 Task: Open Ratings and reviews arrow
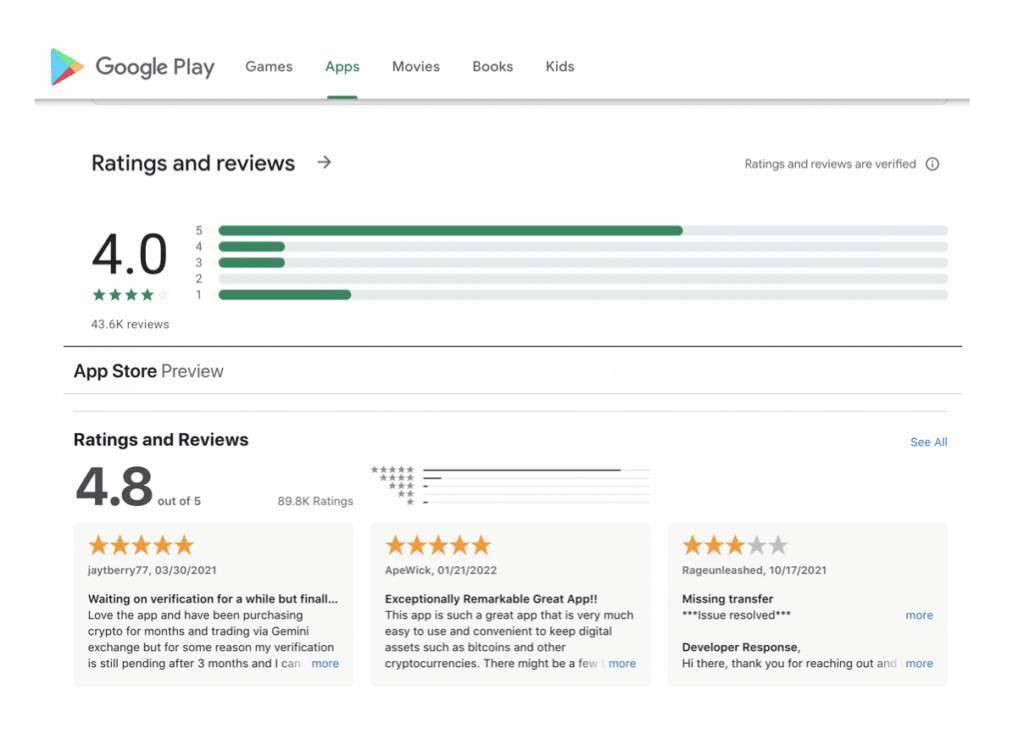(x=324, y=162)
